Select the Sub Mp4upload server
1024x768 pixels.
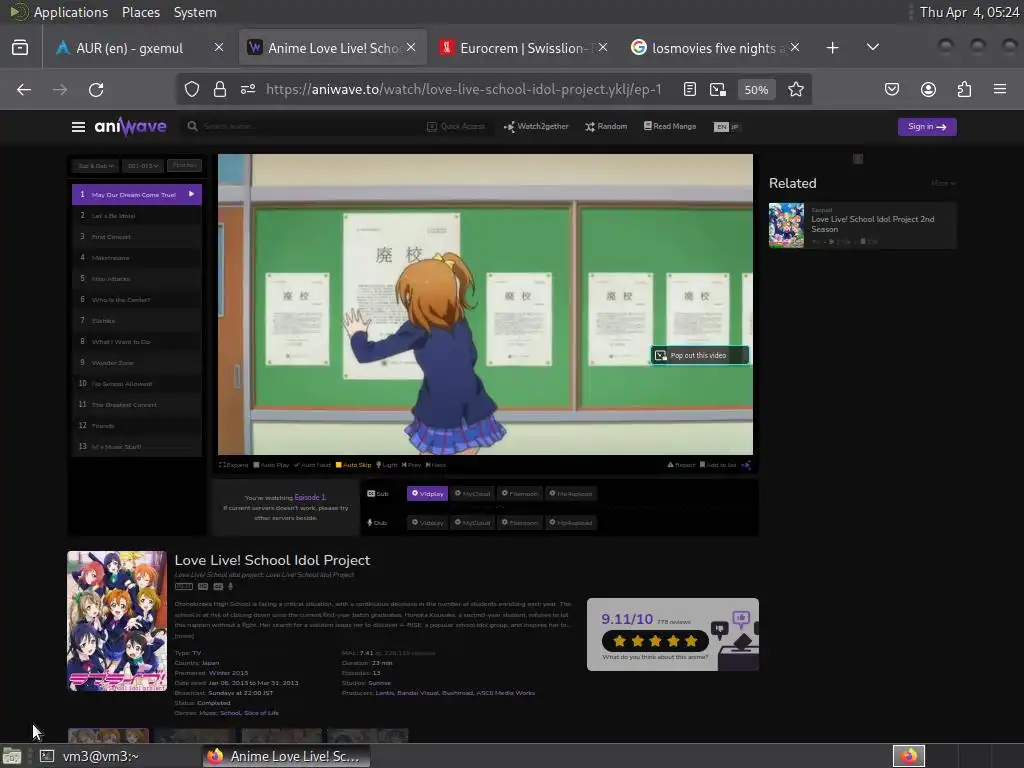(x=571, y=494)
